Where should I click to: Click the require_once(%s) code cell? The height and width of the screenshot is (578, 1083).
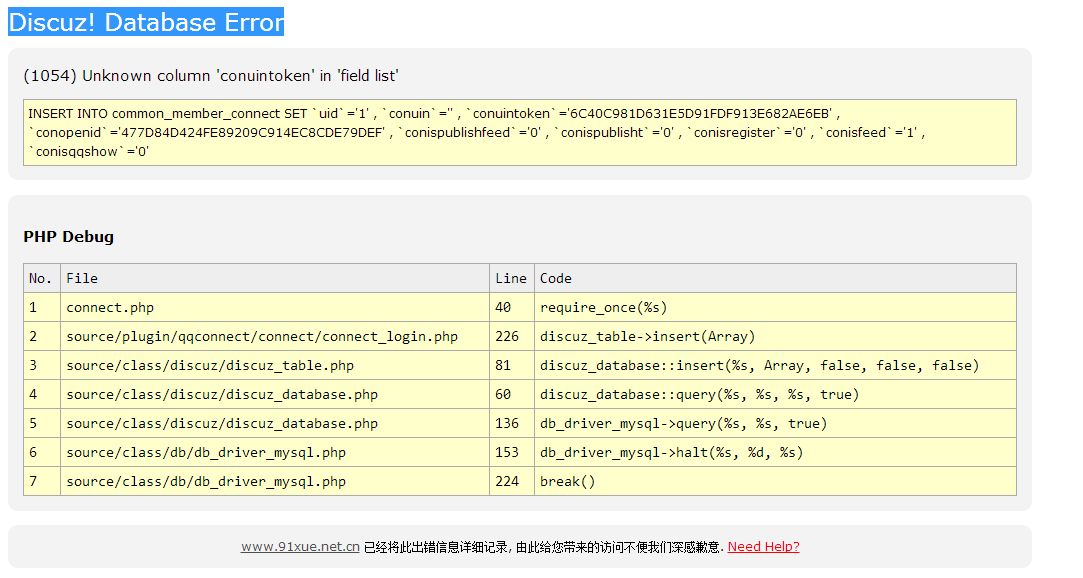click(603, 307)
